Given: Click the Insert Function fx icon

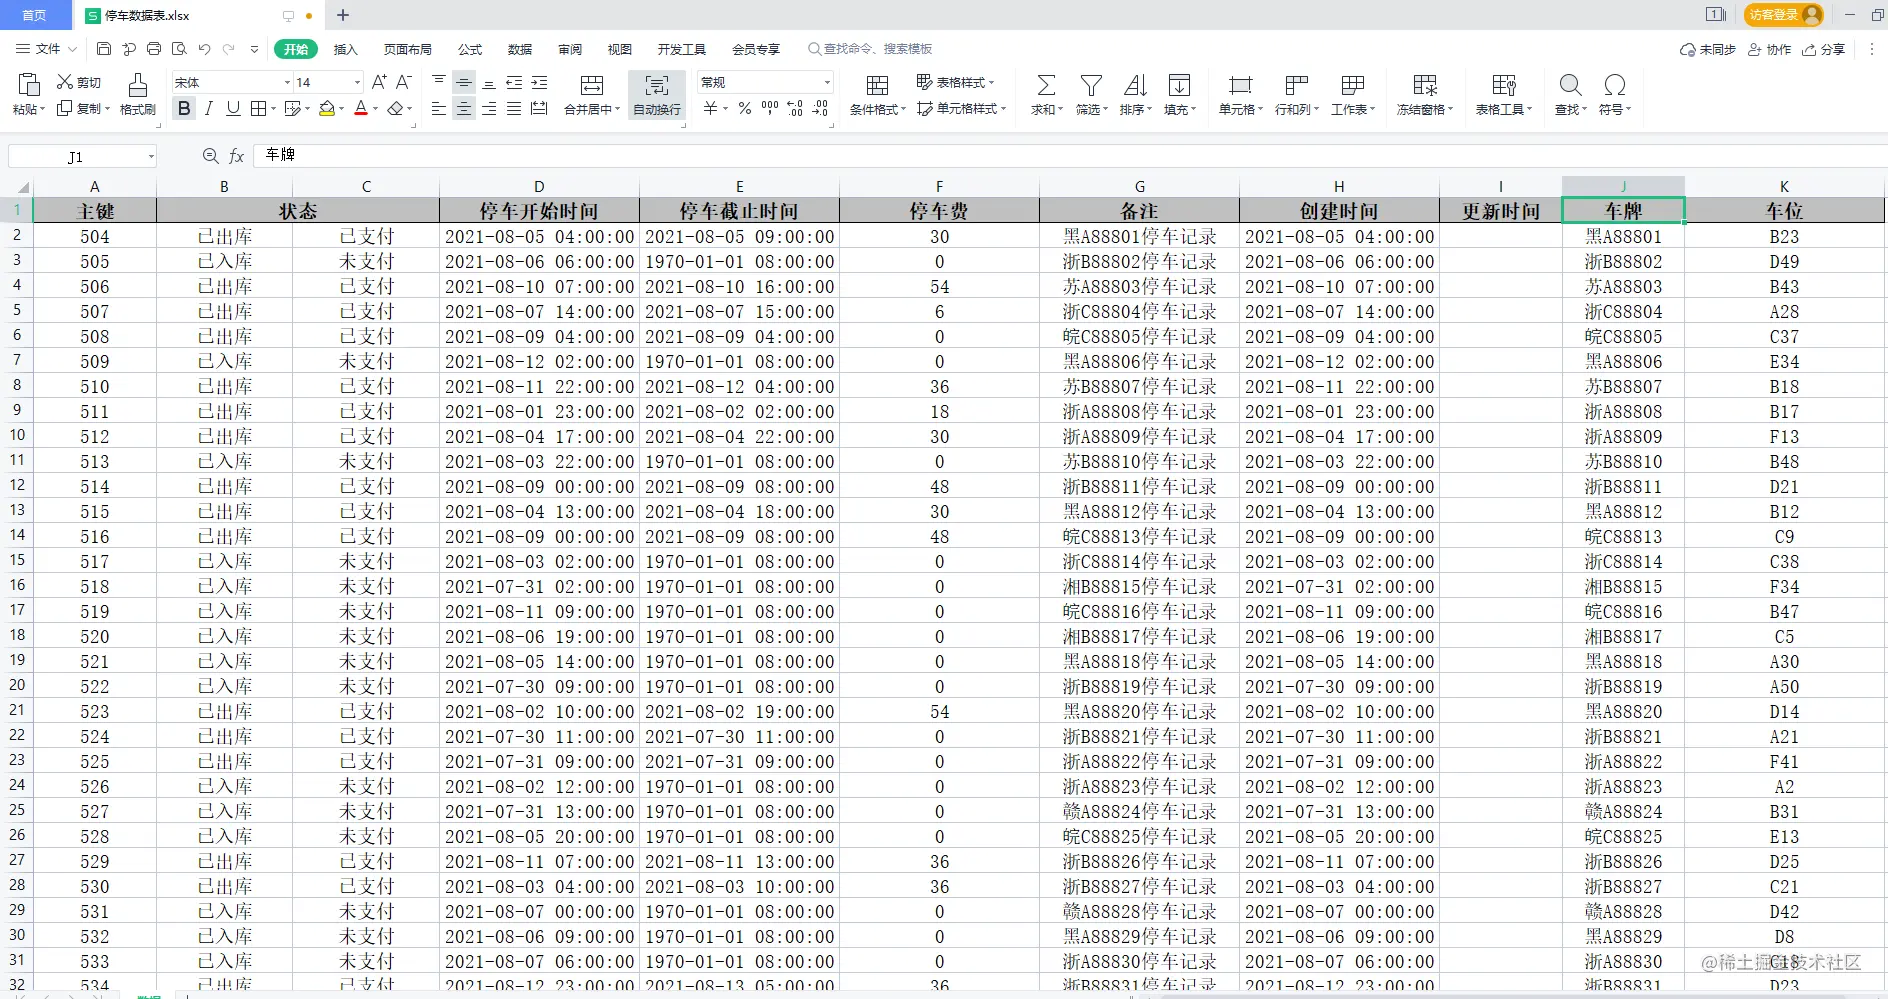Looking at the screenshot, I should pos(237,156).
